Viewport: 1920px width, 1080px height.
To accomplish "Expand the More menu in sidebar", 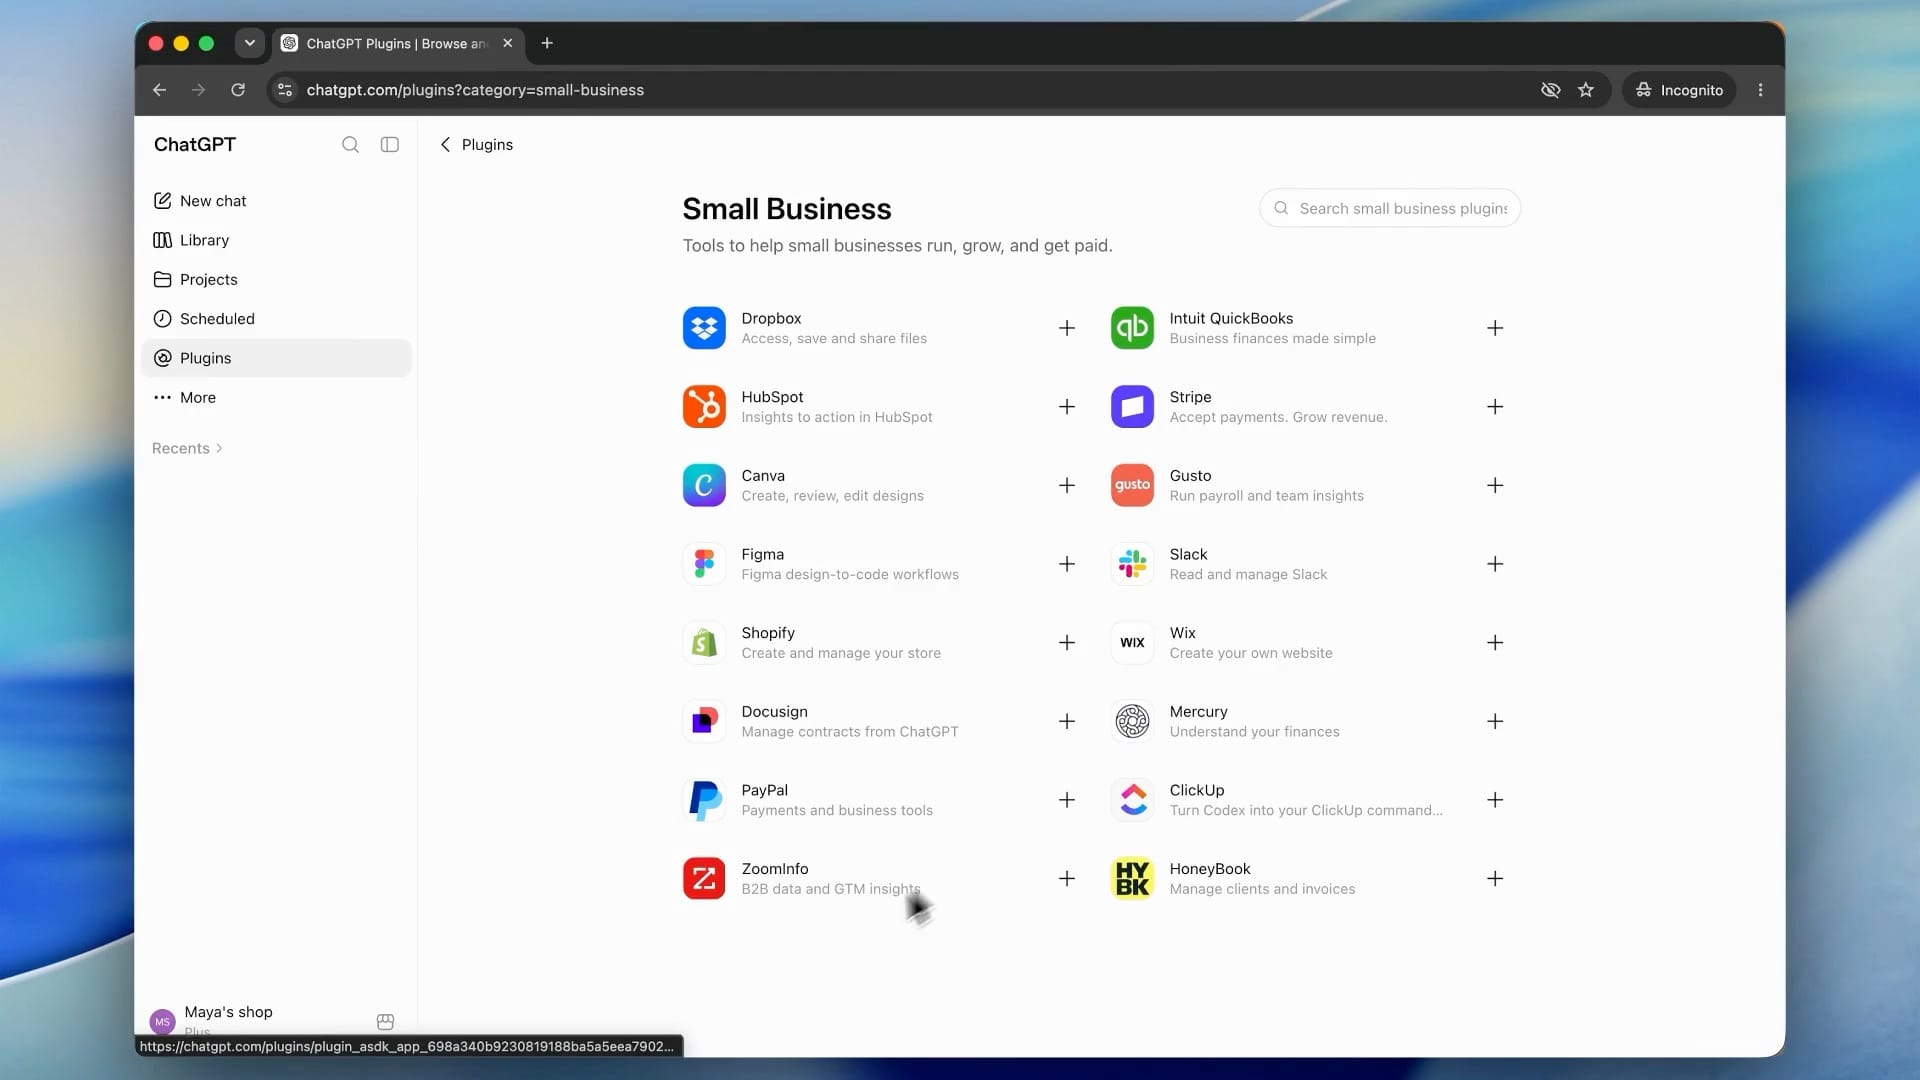I will tap(276, 397).
